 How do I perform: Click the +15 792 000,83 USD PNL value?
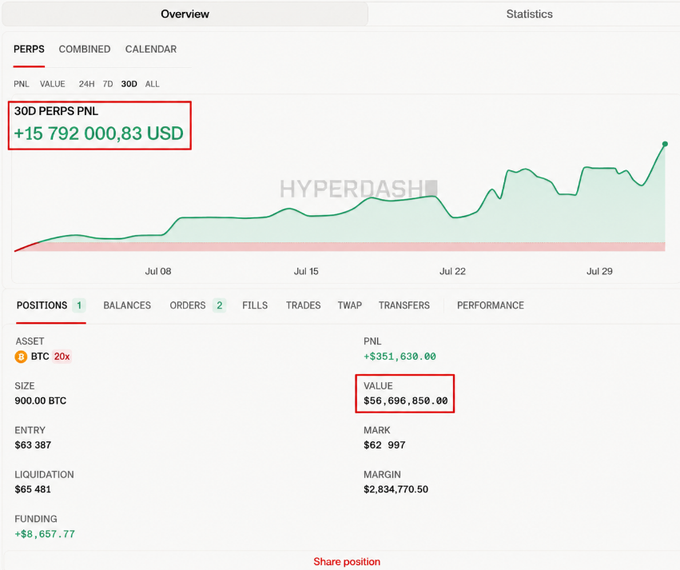click(x=99, y=133)
